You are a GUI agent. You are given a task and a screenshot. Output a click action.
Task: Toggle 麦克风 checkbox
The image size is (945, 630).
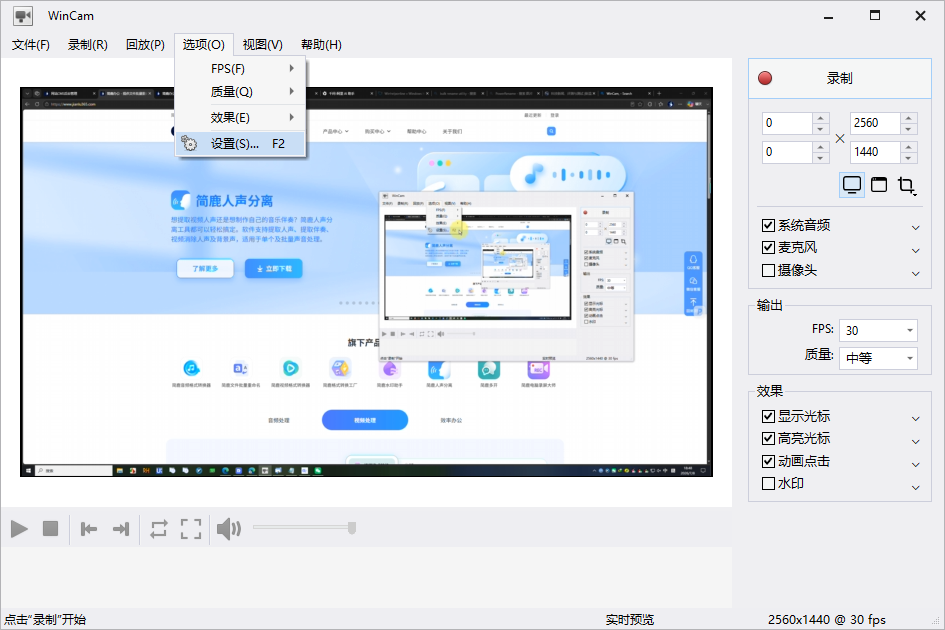768,247
